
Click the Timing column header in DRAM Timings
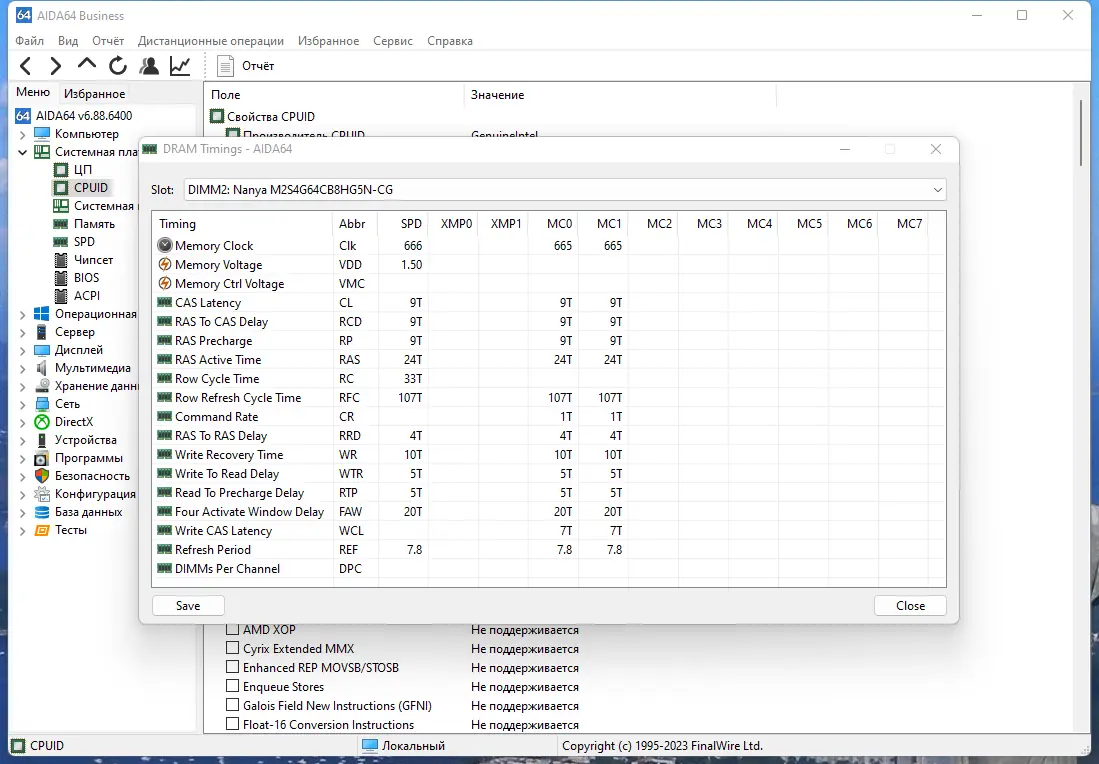pyautogui.click(x=243, y=224)
